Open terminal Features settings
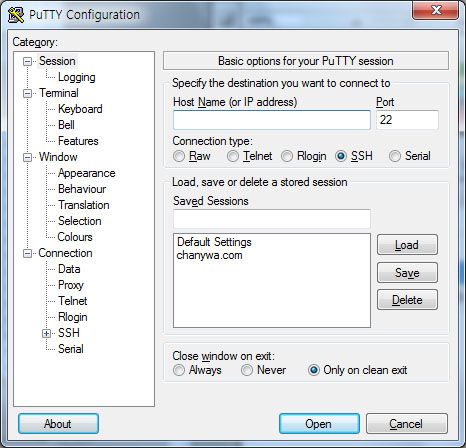The image size is (466, 448). pyautogui.click(x=78, y=141)
